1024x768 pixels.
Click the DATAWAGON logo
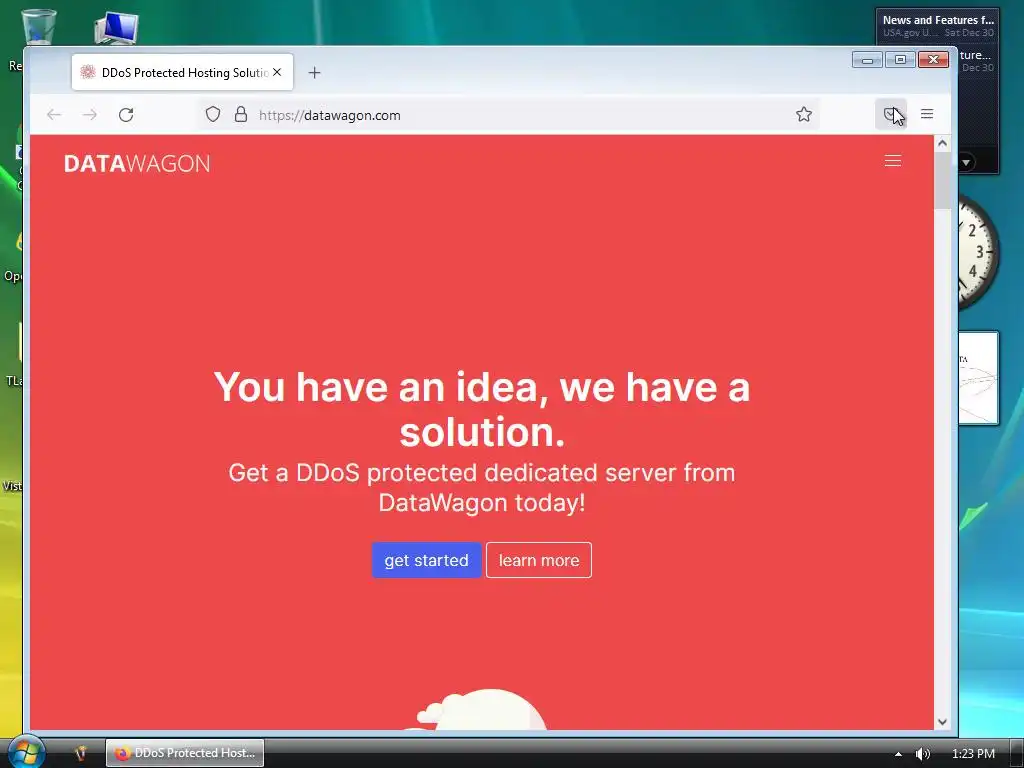coord(137,163)
